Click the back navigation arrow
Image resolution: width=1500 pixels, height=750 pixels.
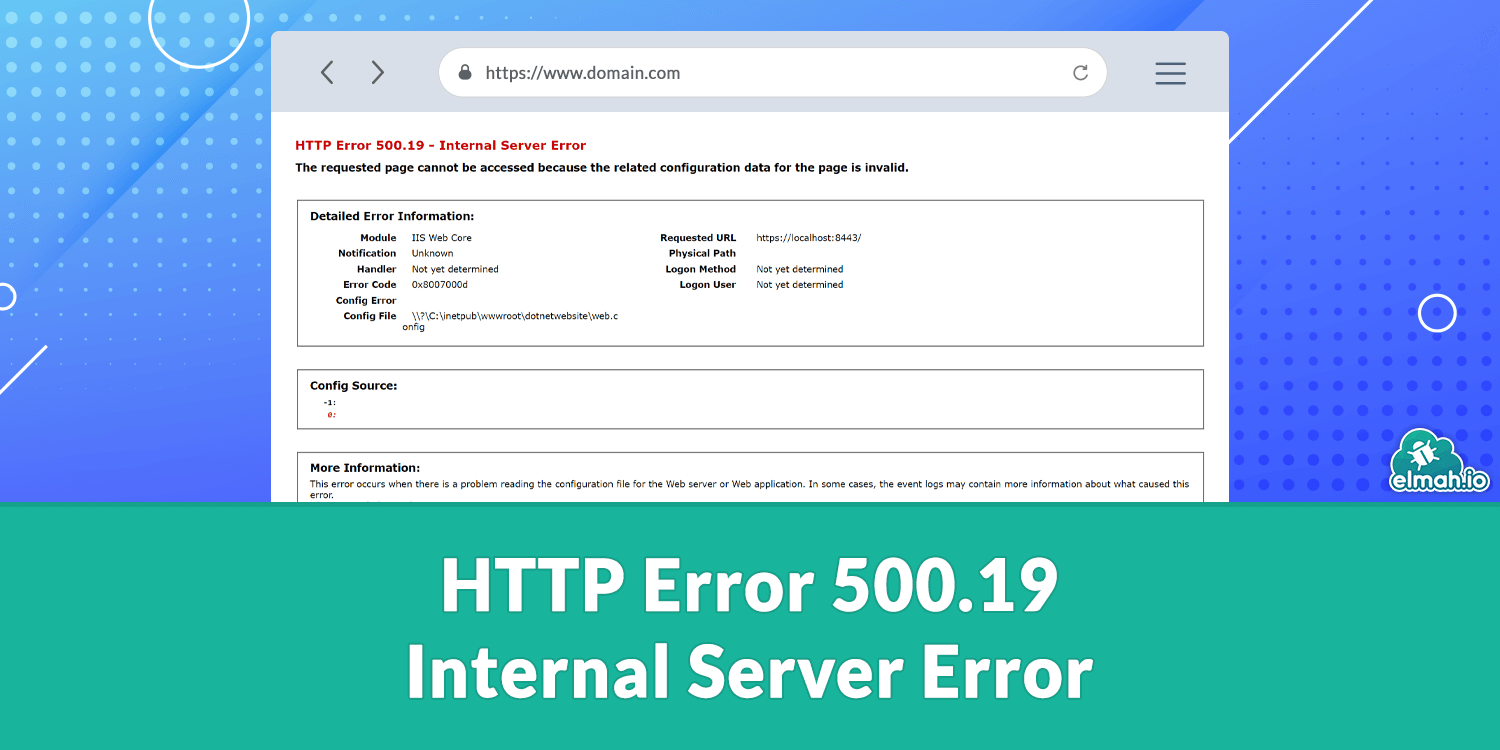click(327, 72)
